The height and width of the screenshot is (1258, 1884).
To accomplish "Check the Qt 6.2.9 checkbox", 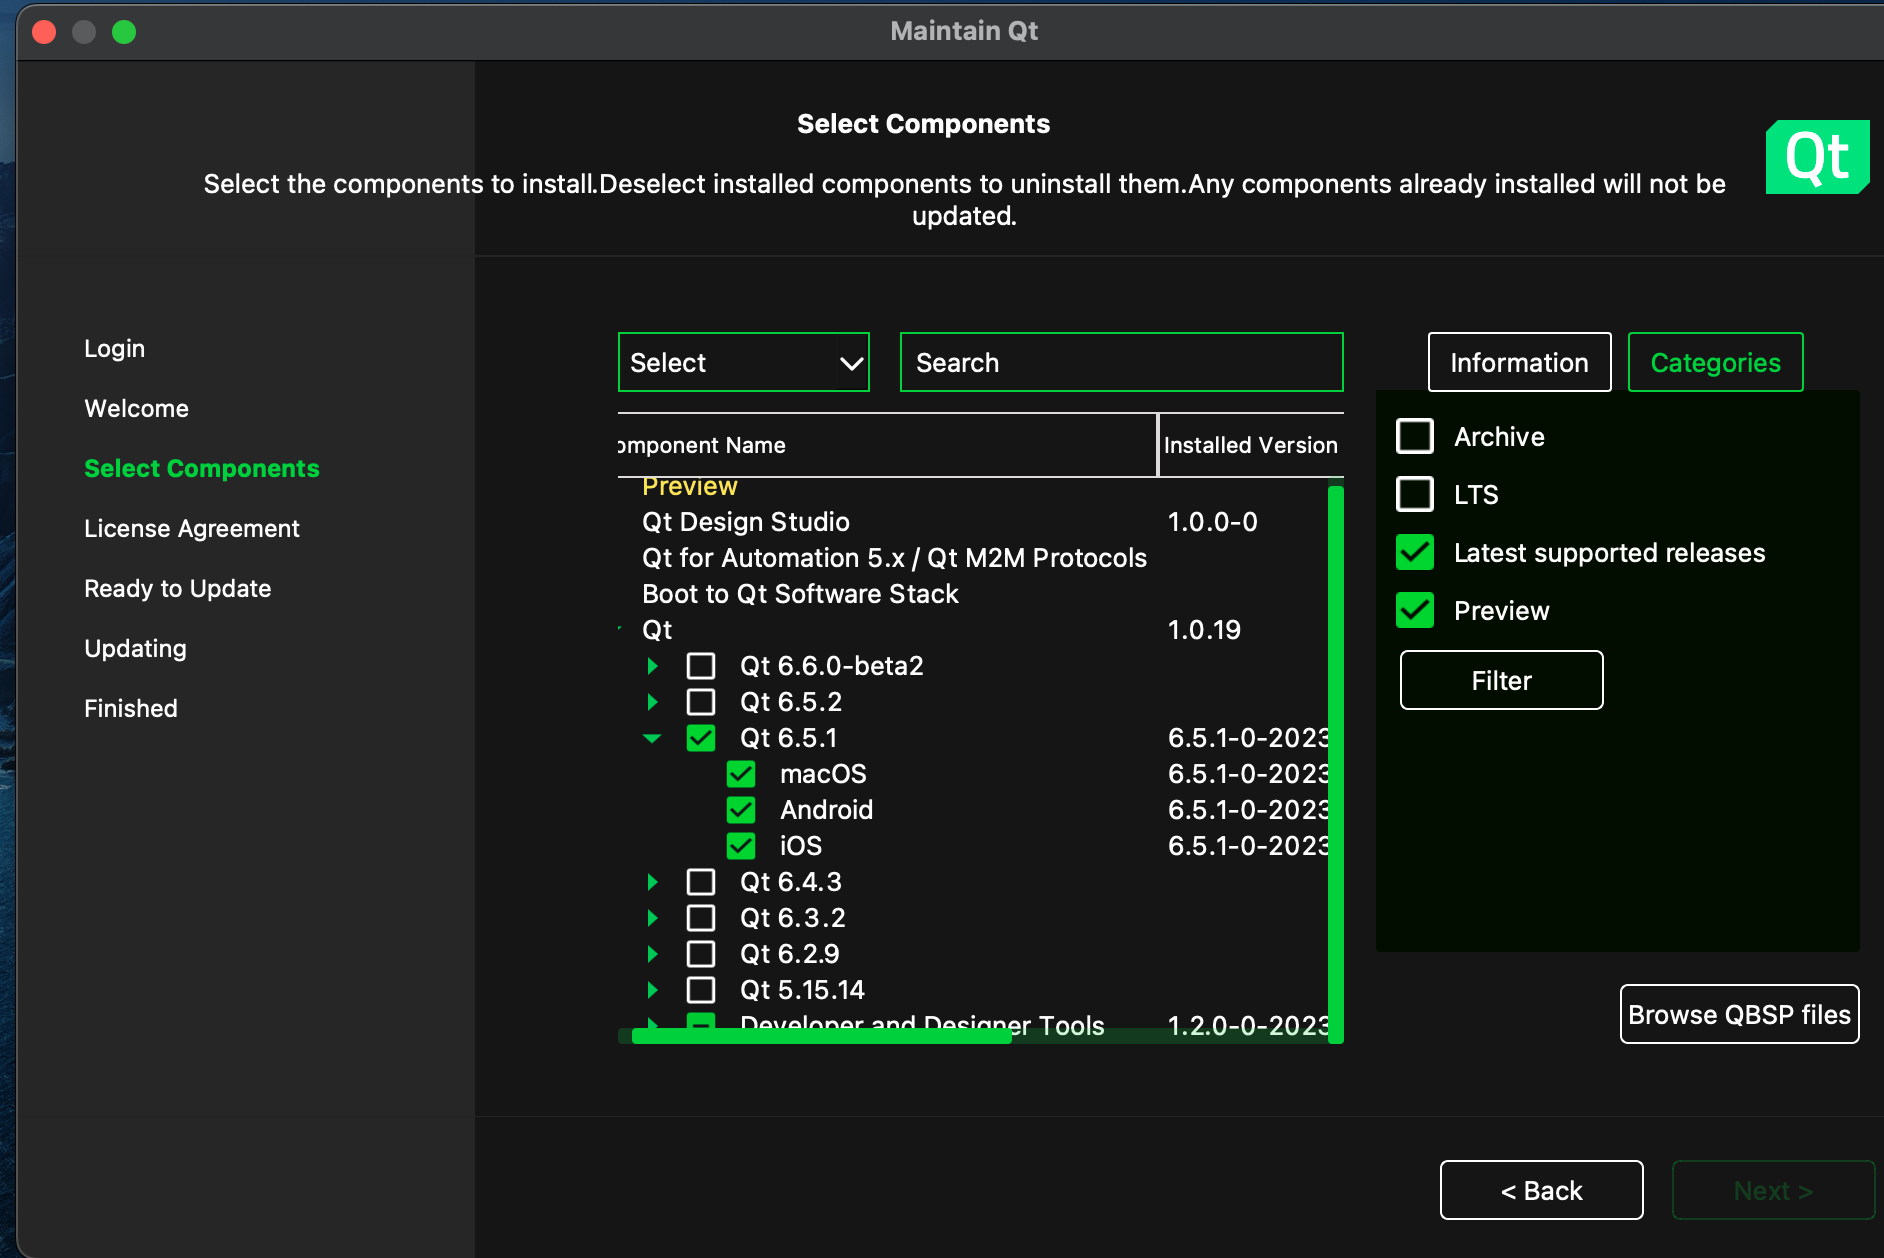I will pos(701,954).
